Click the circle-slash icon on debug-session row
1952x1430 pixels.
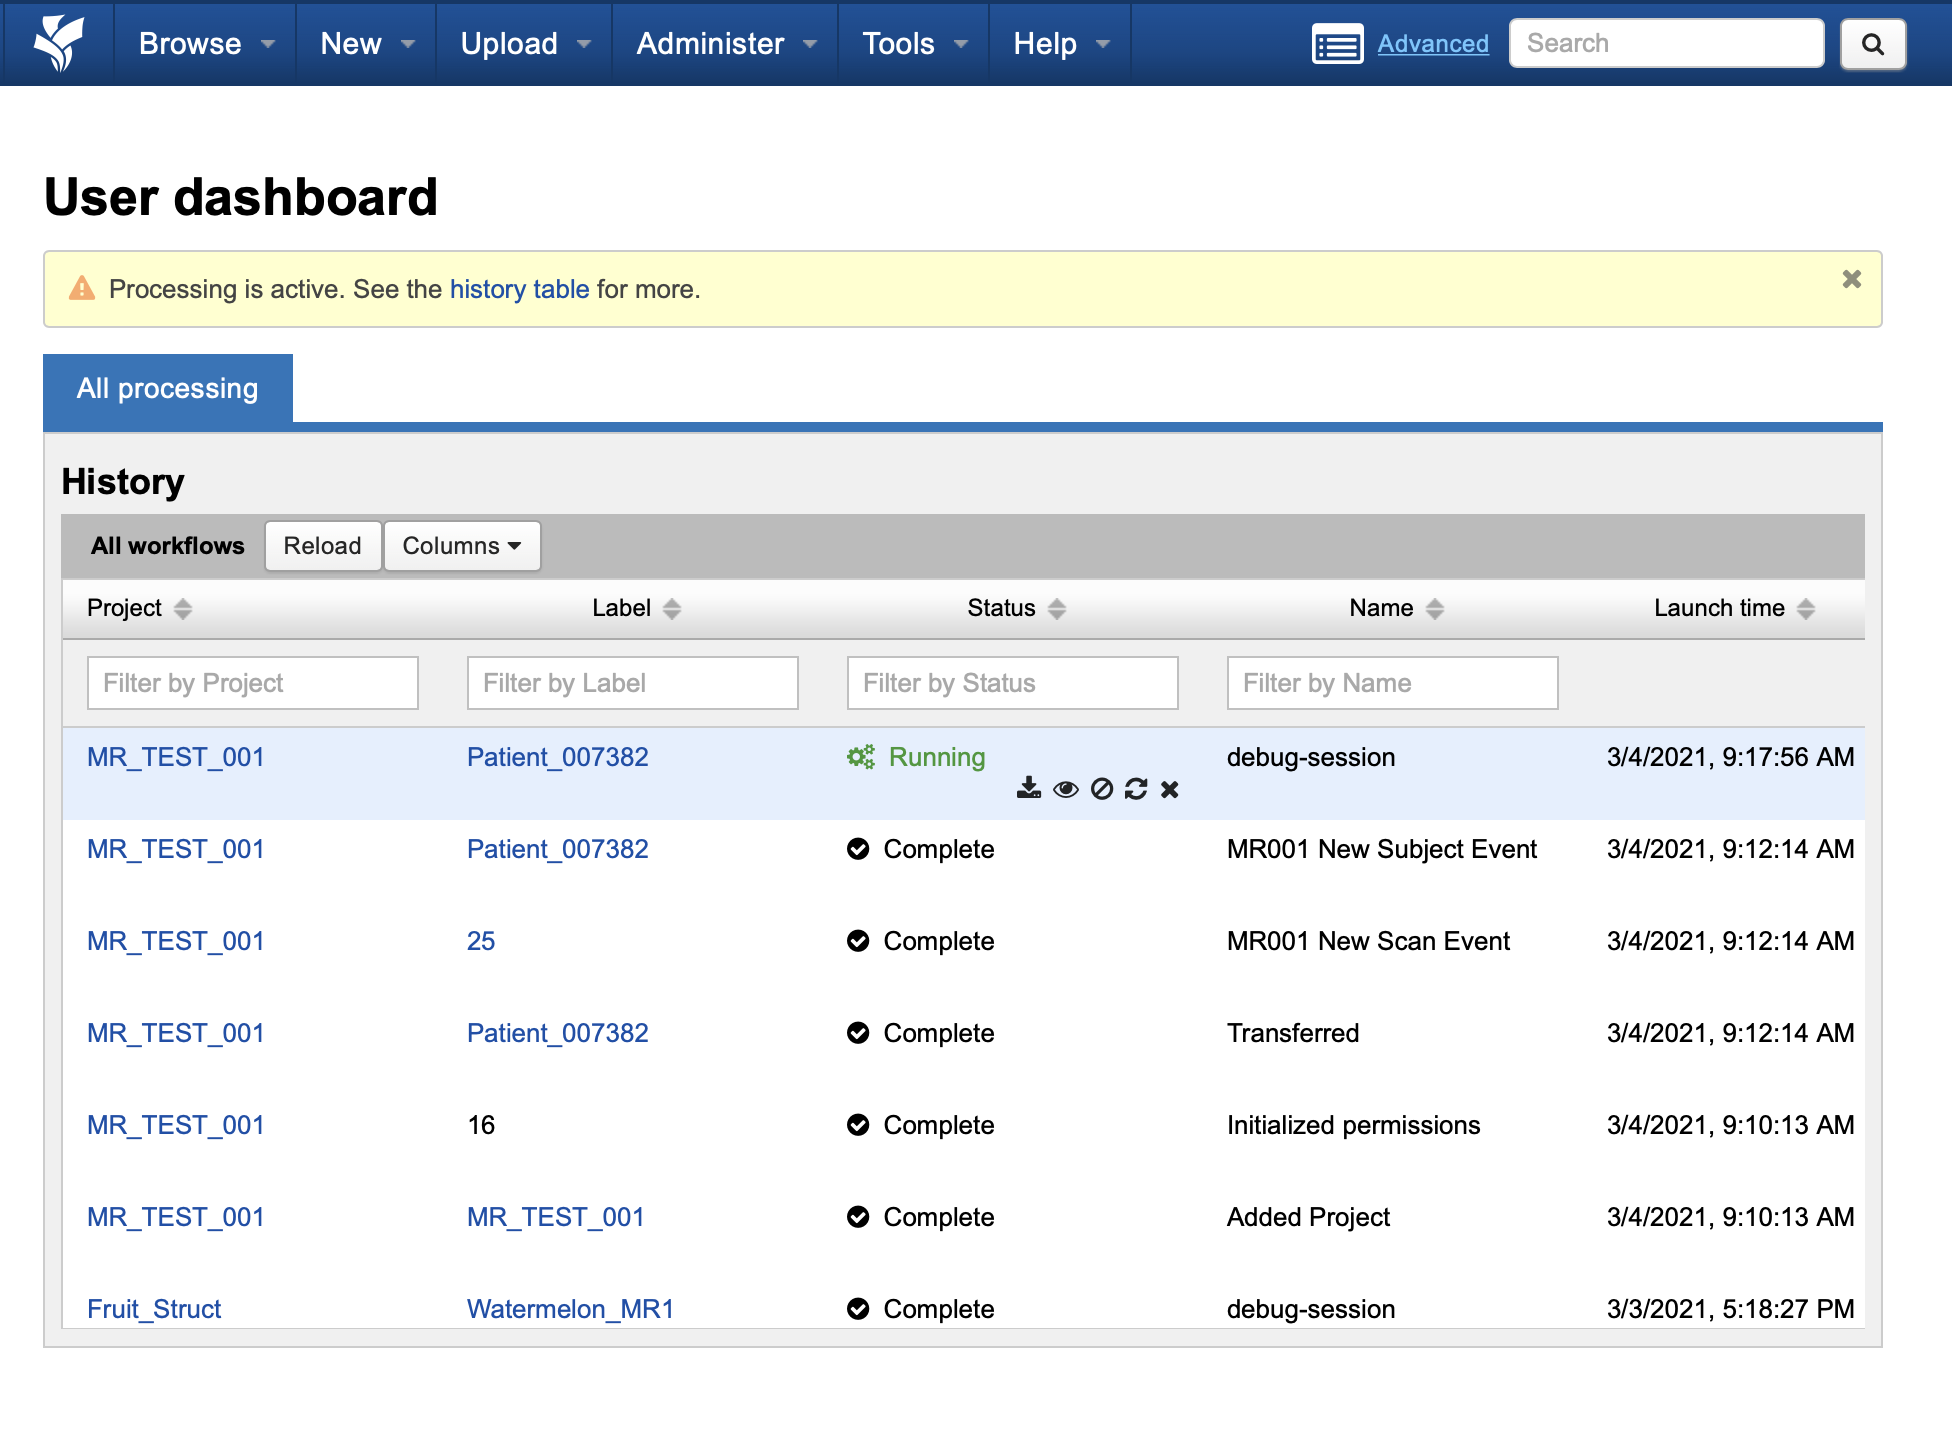click(1101, 789)
